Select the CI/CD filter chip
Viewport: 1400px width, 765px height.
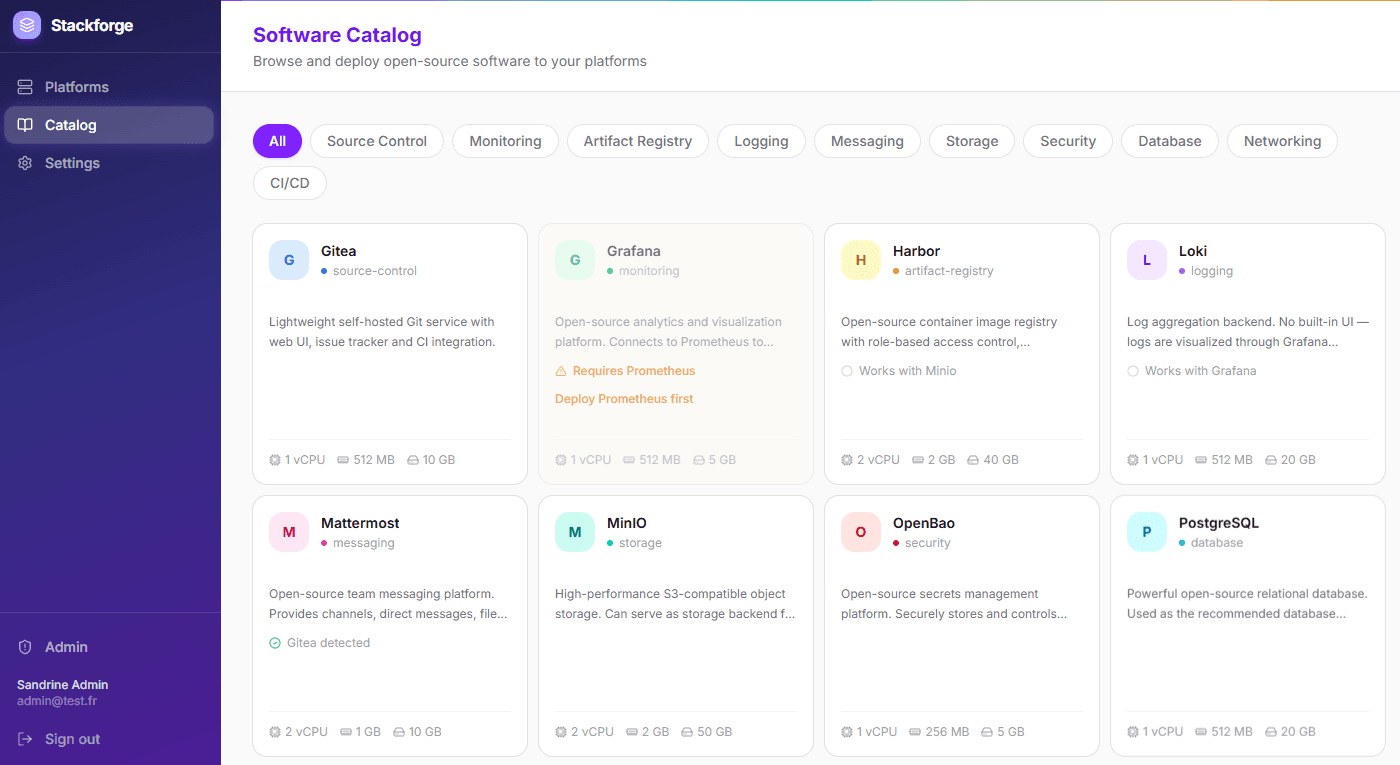pos(290,183)
